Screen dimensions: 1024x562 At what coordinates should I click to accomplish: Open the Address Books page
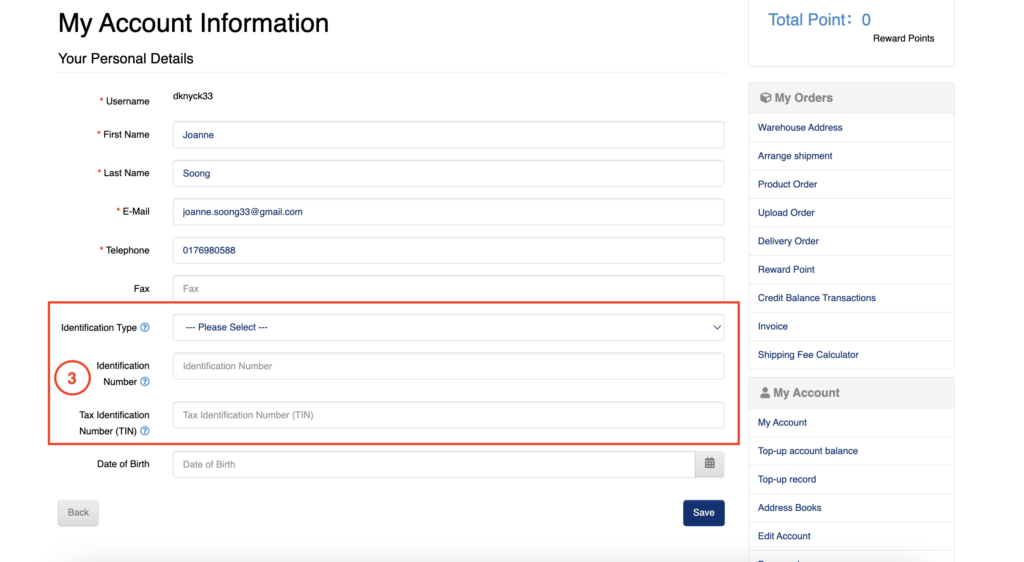point(789,508)
